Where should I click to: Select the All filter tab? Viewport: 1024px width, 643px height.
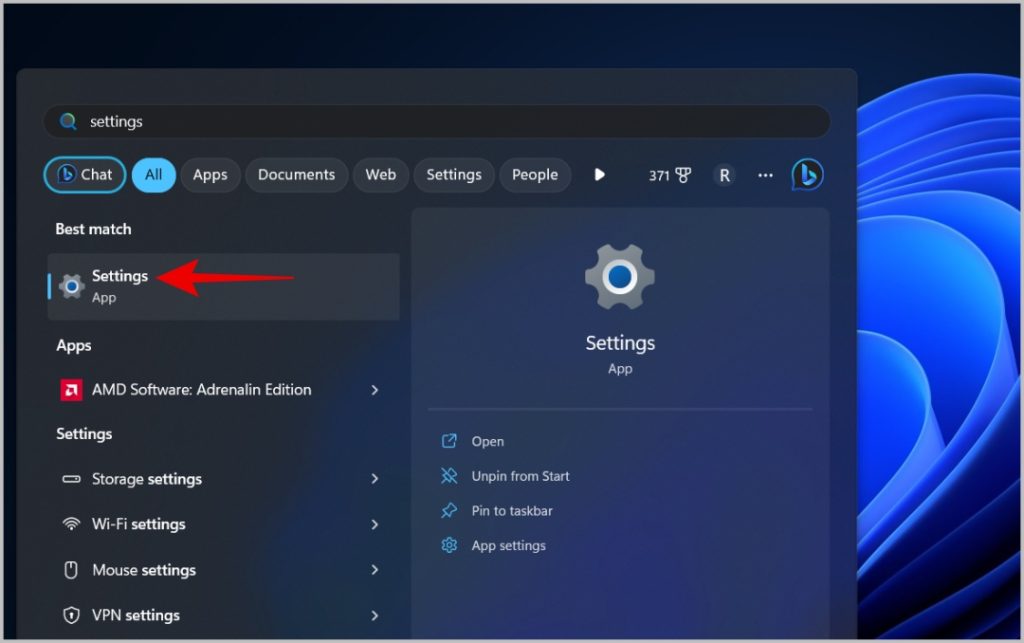(x=153, y=174)
